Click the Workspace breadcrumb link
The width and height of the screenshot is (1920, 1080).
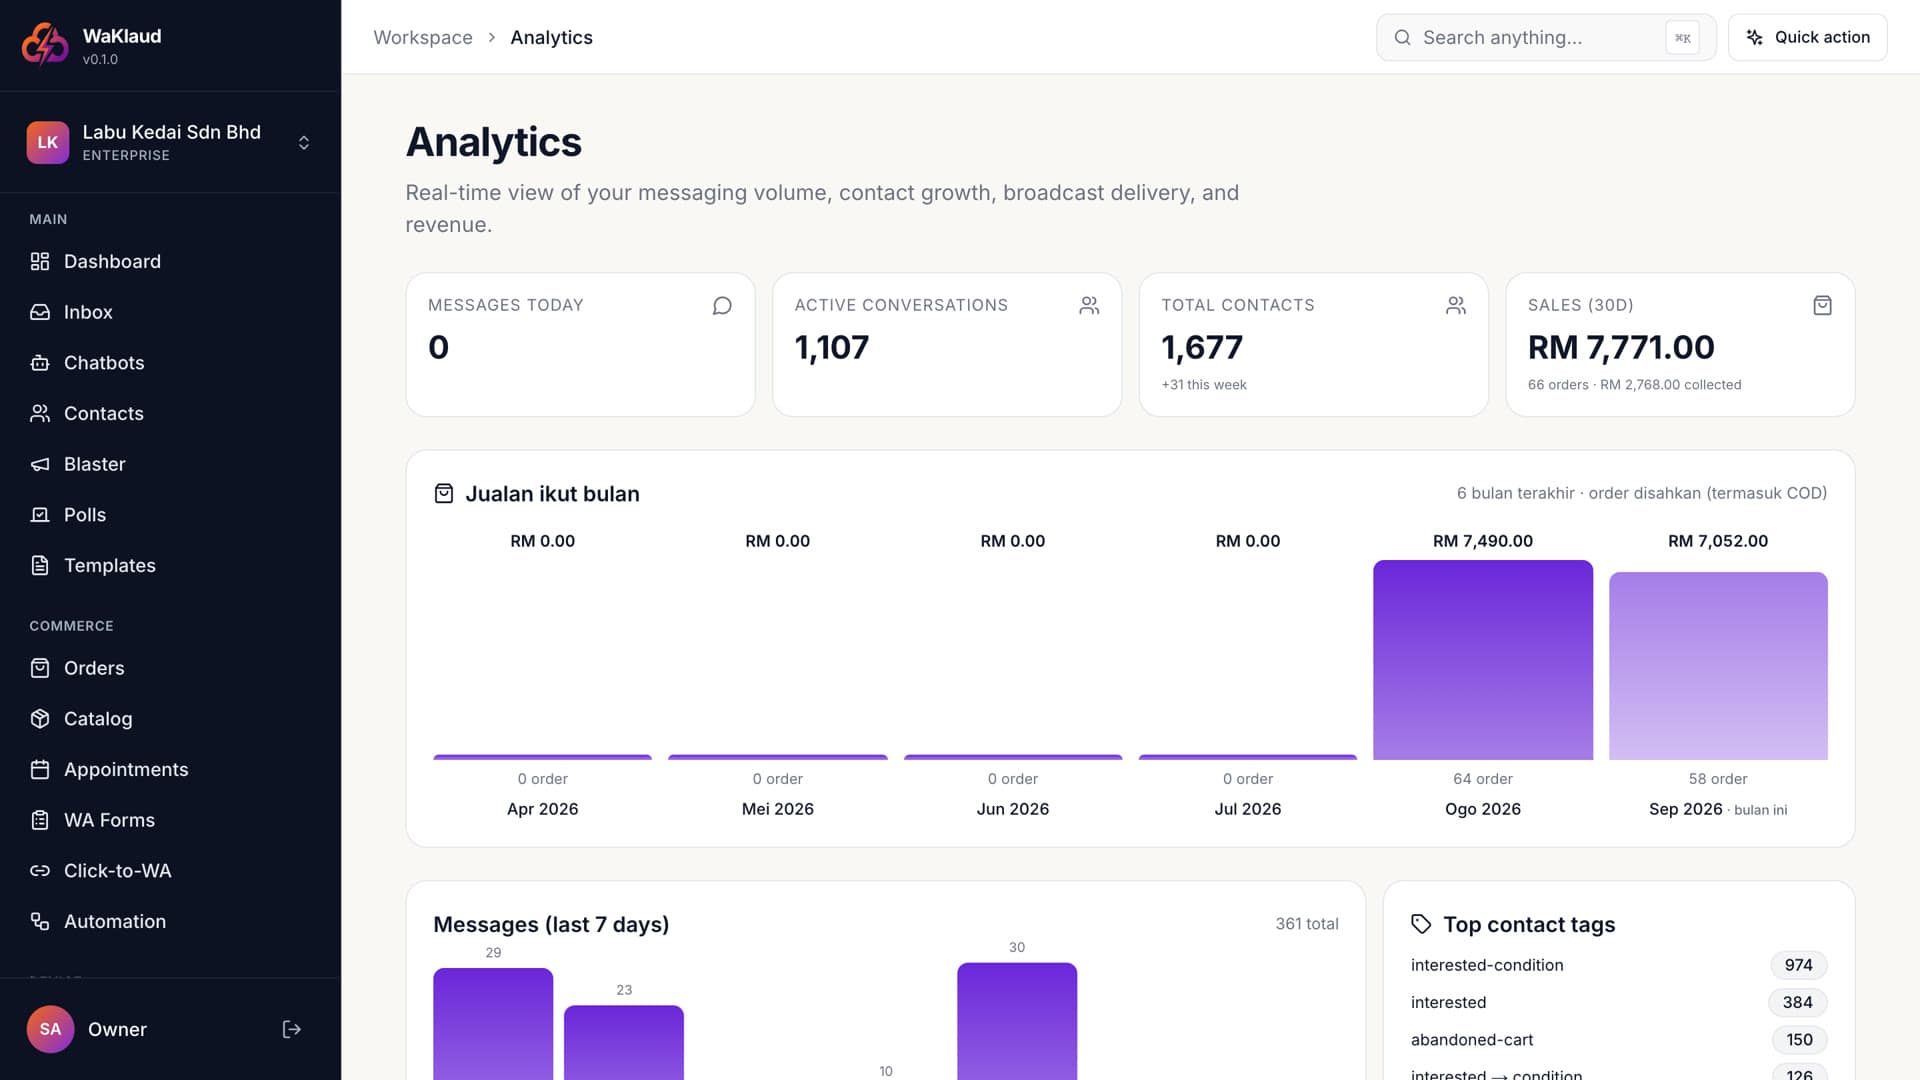point(423,37)
